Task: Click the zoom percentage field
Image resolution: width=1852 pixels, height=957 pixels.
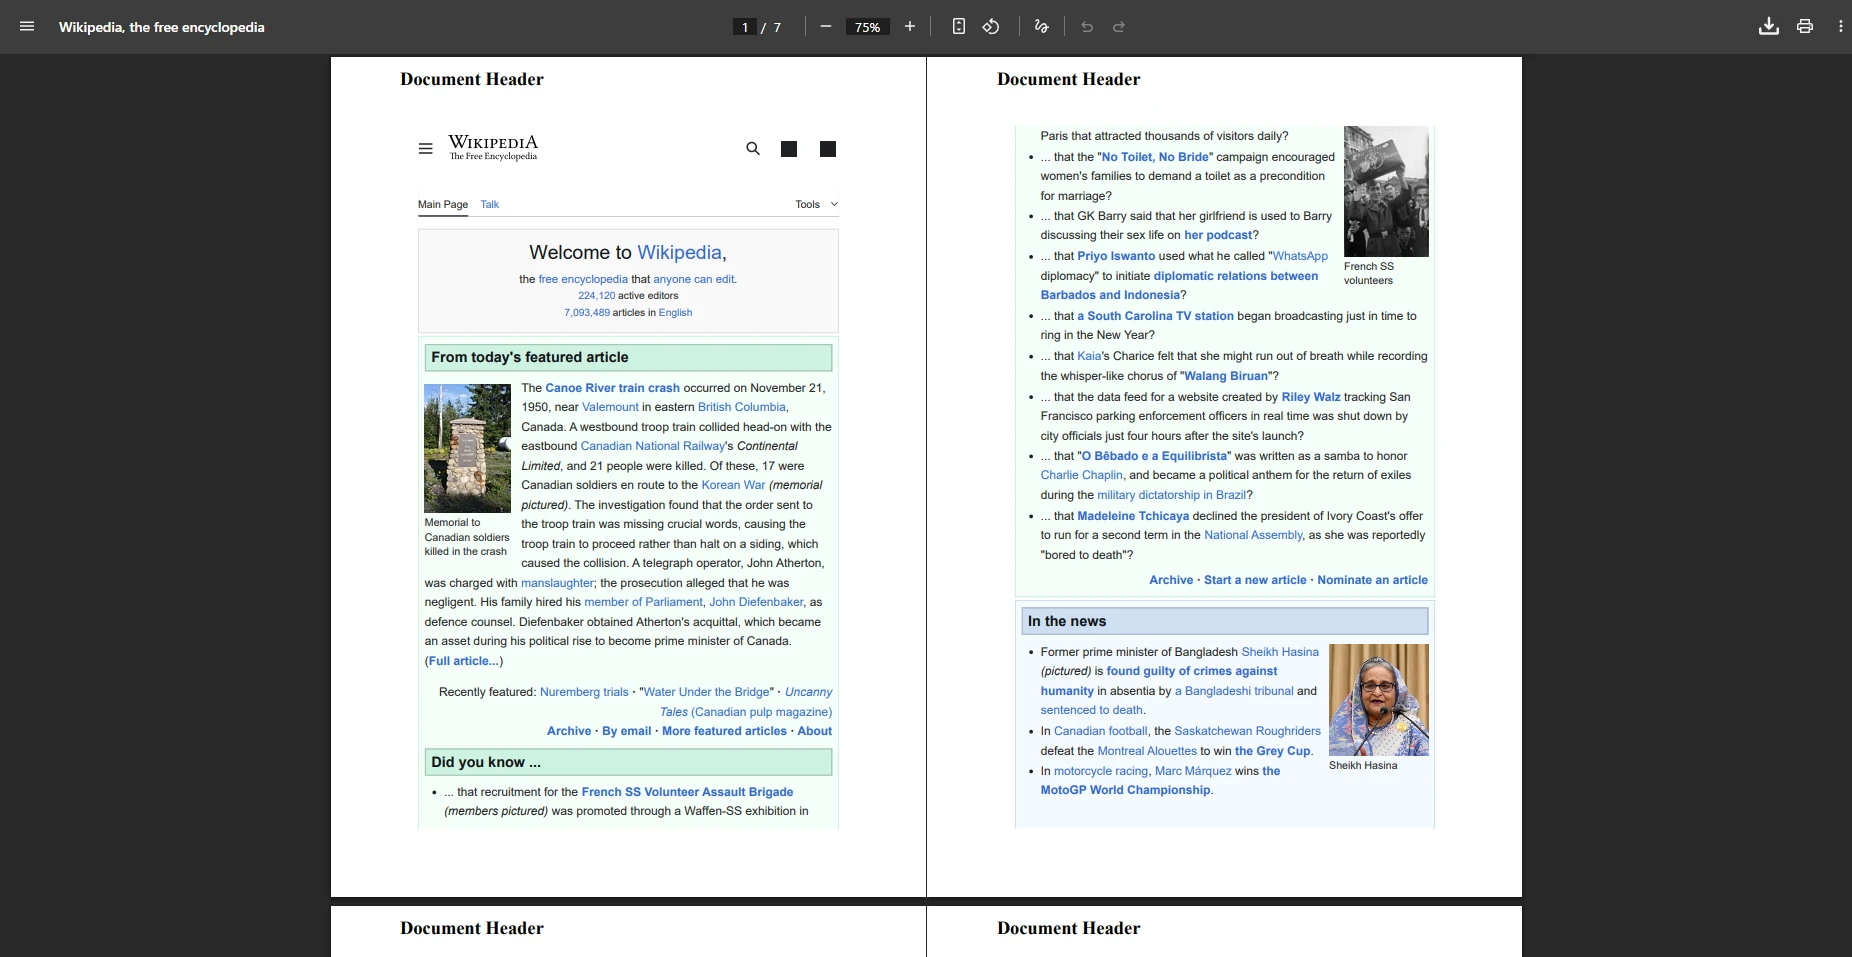Action: point(867,27)
